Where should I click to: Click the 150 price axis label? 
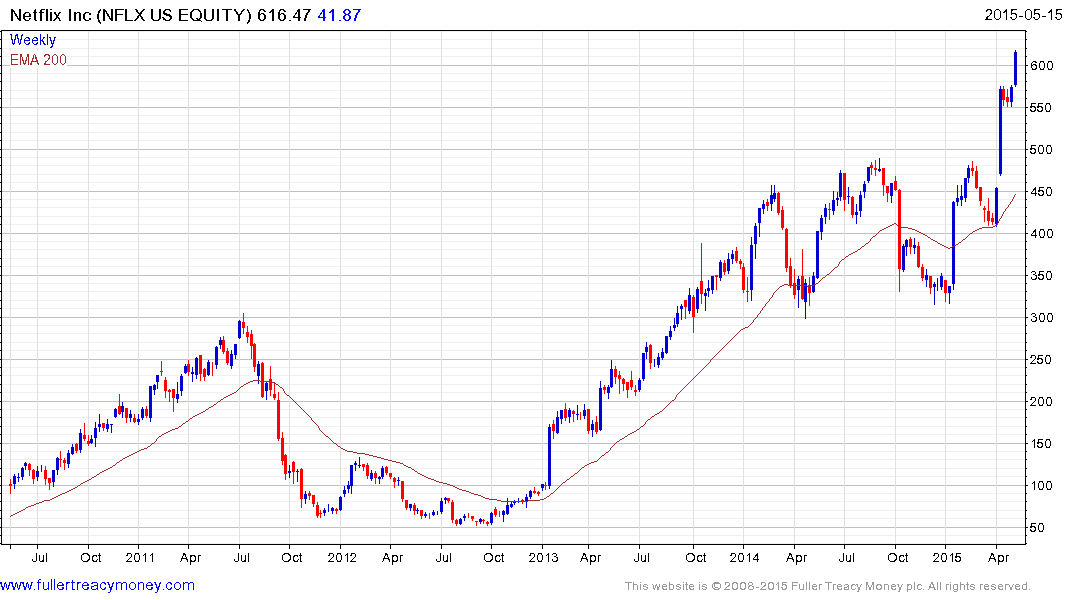1041,444
